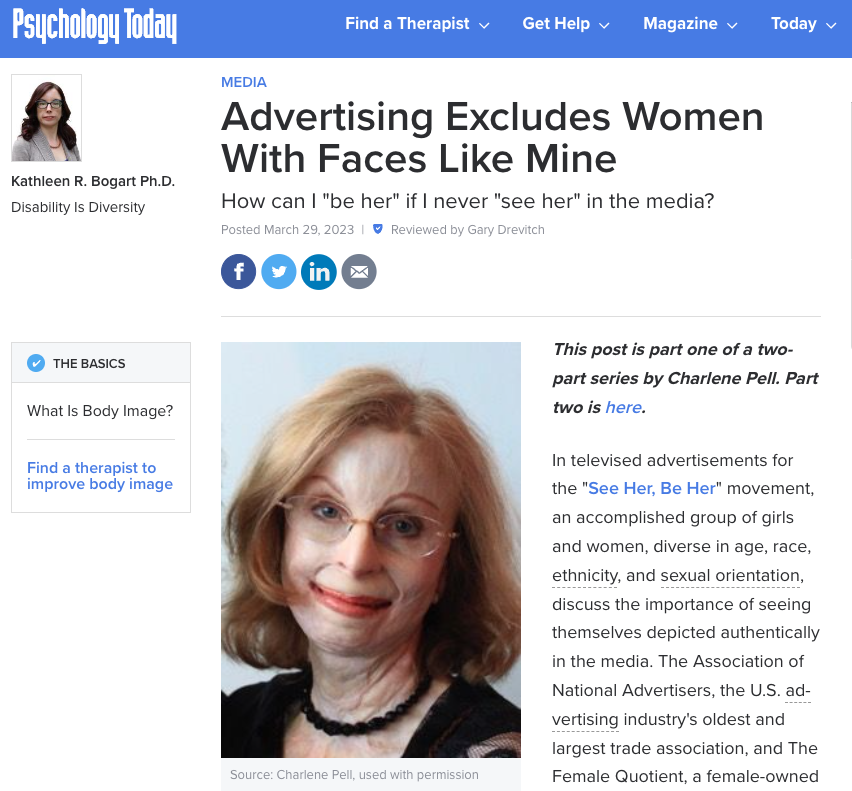This screenshot has width=852, height=791.
Task: Open the Get Help dropdown
Action: pos(566,24)
